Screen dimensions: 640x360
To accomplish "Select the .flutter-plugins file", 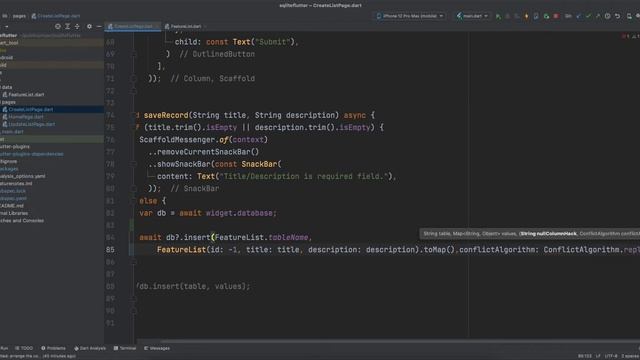I will (x=15, y=147).
